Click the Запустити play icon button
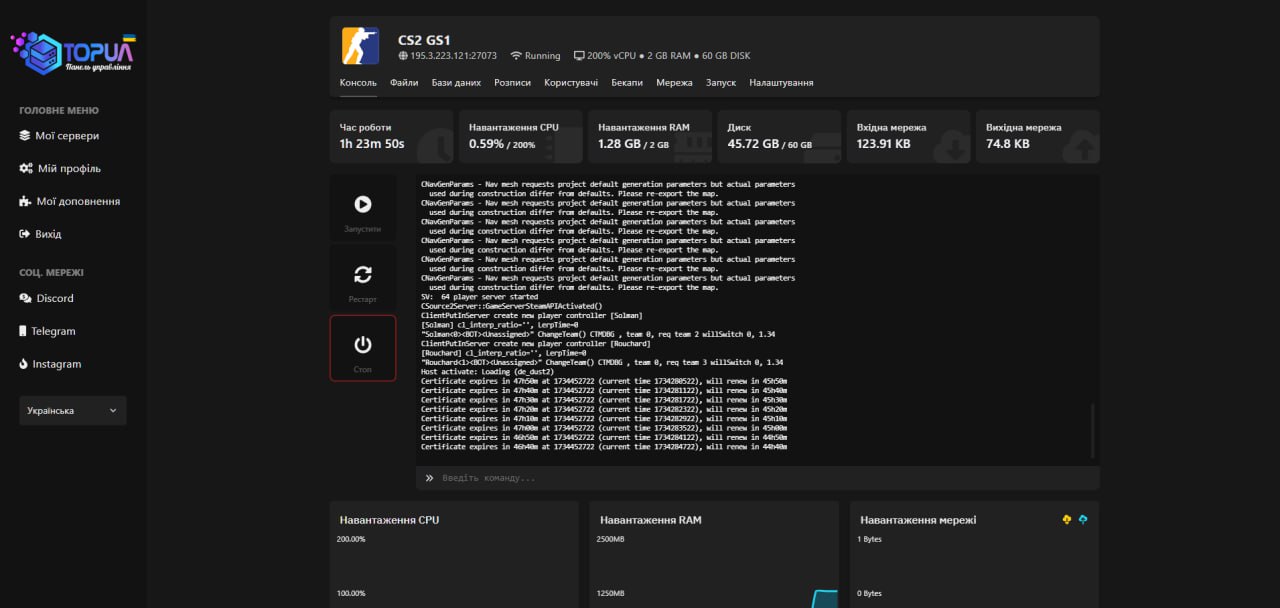1280x608 pixels. [362, 210]
